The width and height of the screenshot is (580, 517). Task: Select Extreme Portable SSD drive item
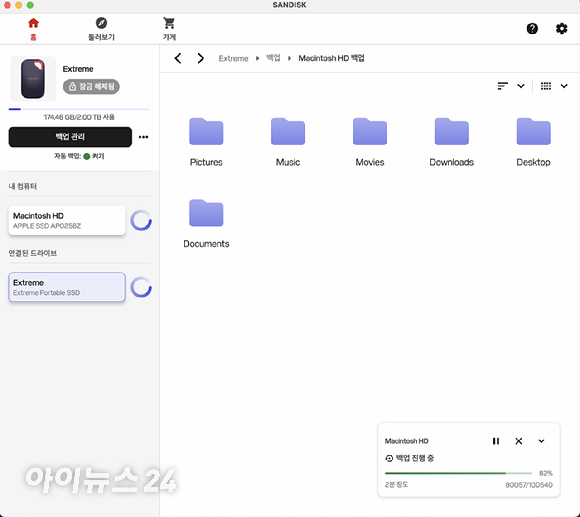click(x=67, y=287)
